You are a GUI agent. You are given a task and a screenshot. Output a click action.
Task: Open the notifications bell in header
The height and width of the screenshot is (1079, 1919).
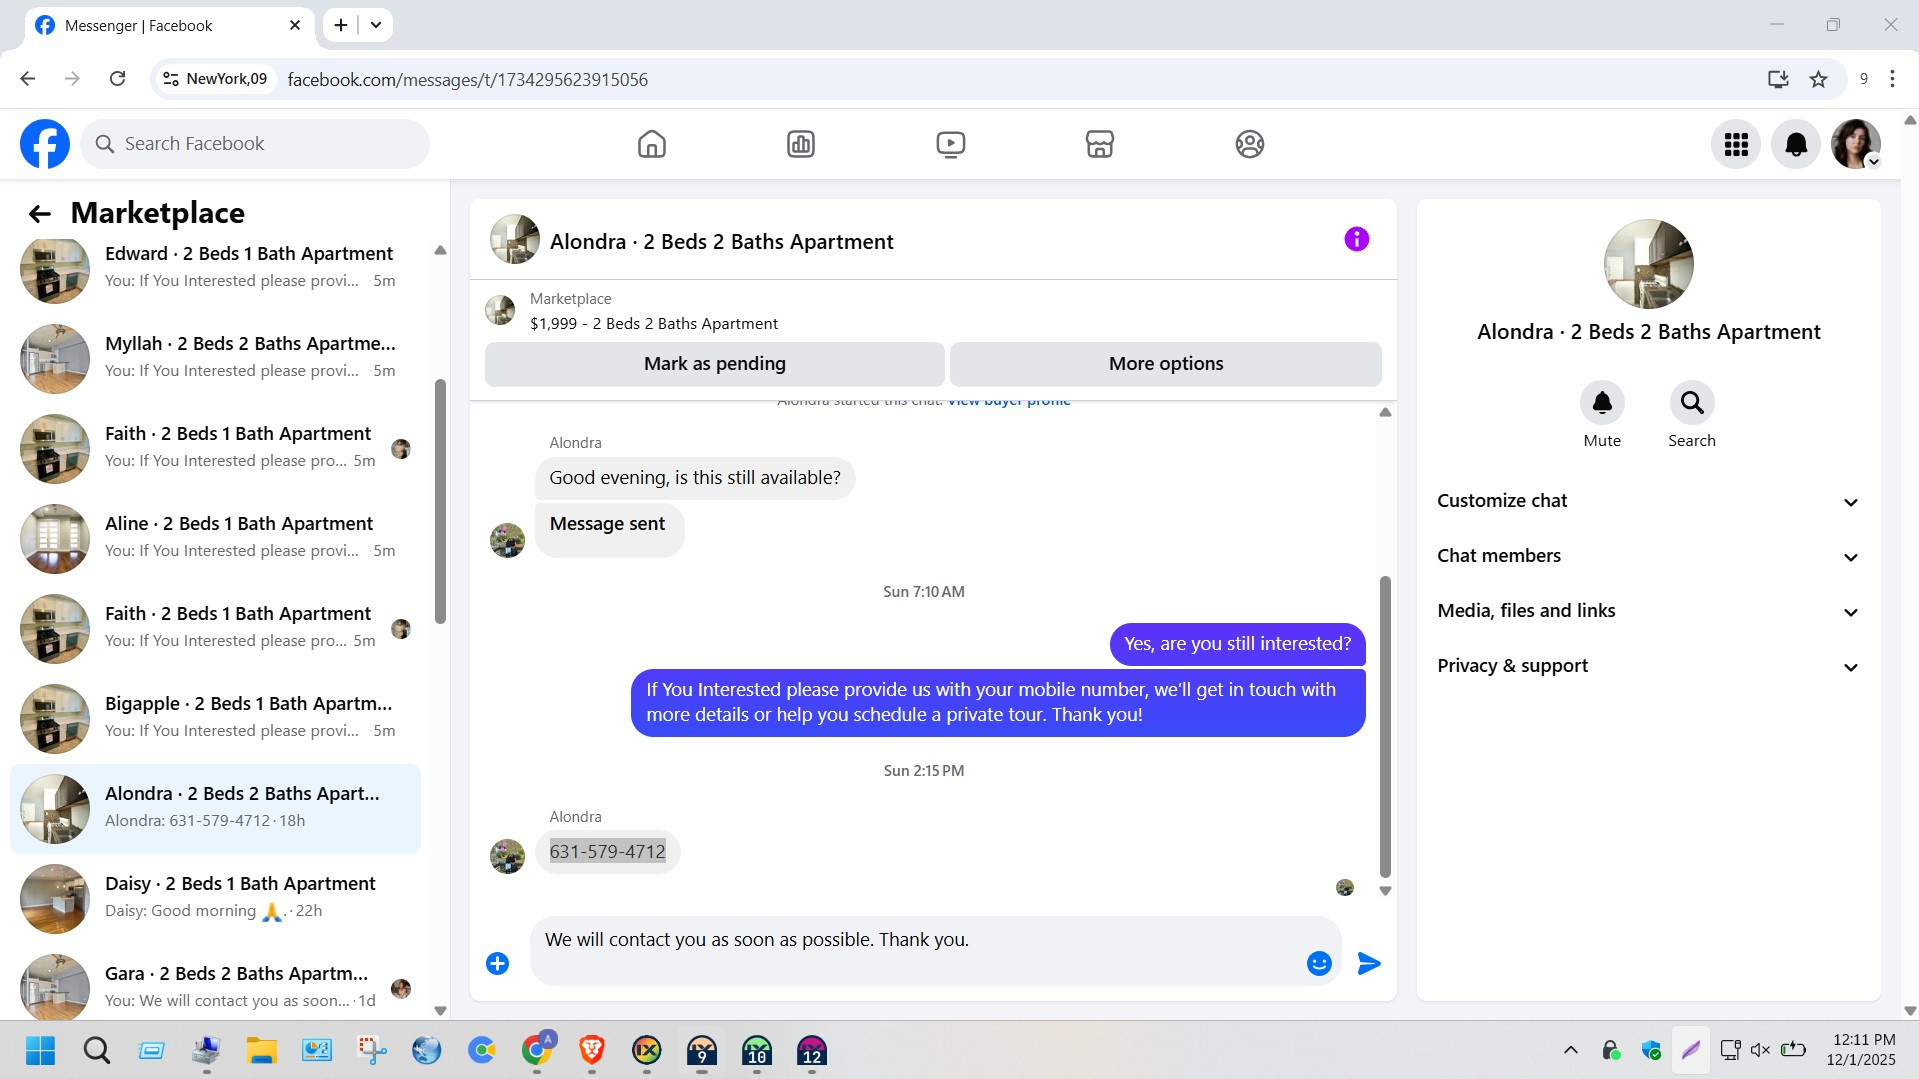[x=1796, y=144]
